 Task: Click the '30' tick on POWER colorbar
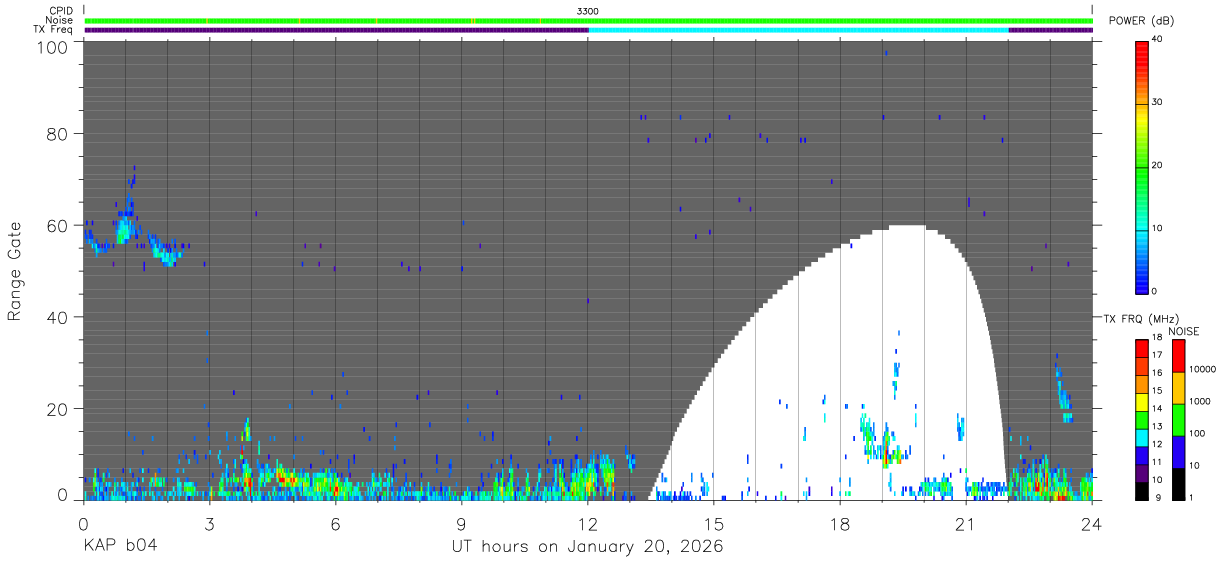coord(1157,103)
